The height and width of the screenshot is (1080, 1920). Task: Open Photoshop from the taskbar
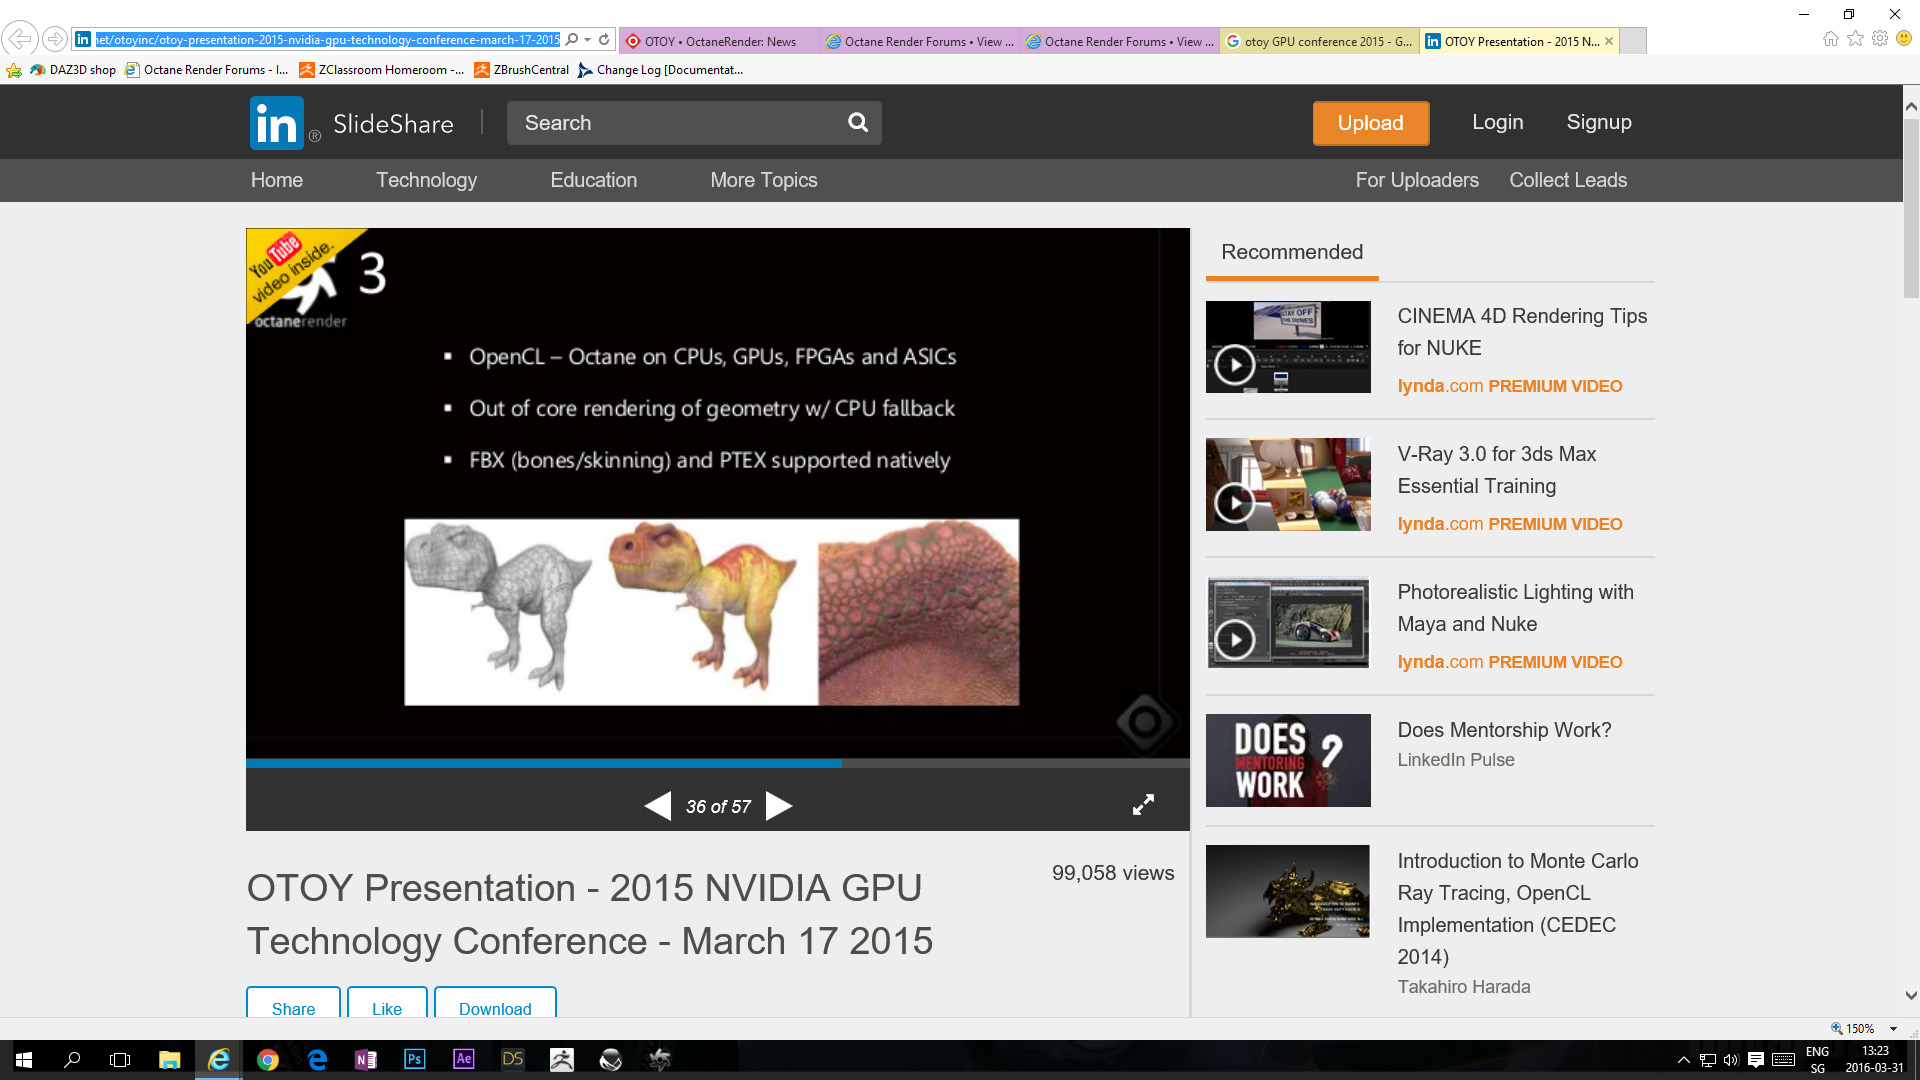point(414,1059)
